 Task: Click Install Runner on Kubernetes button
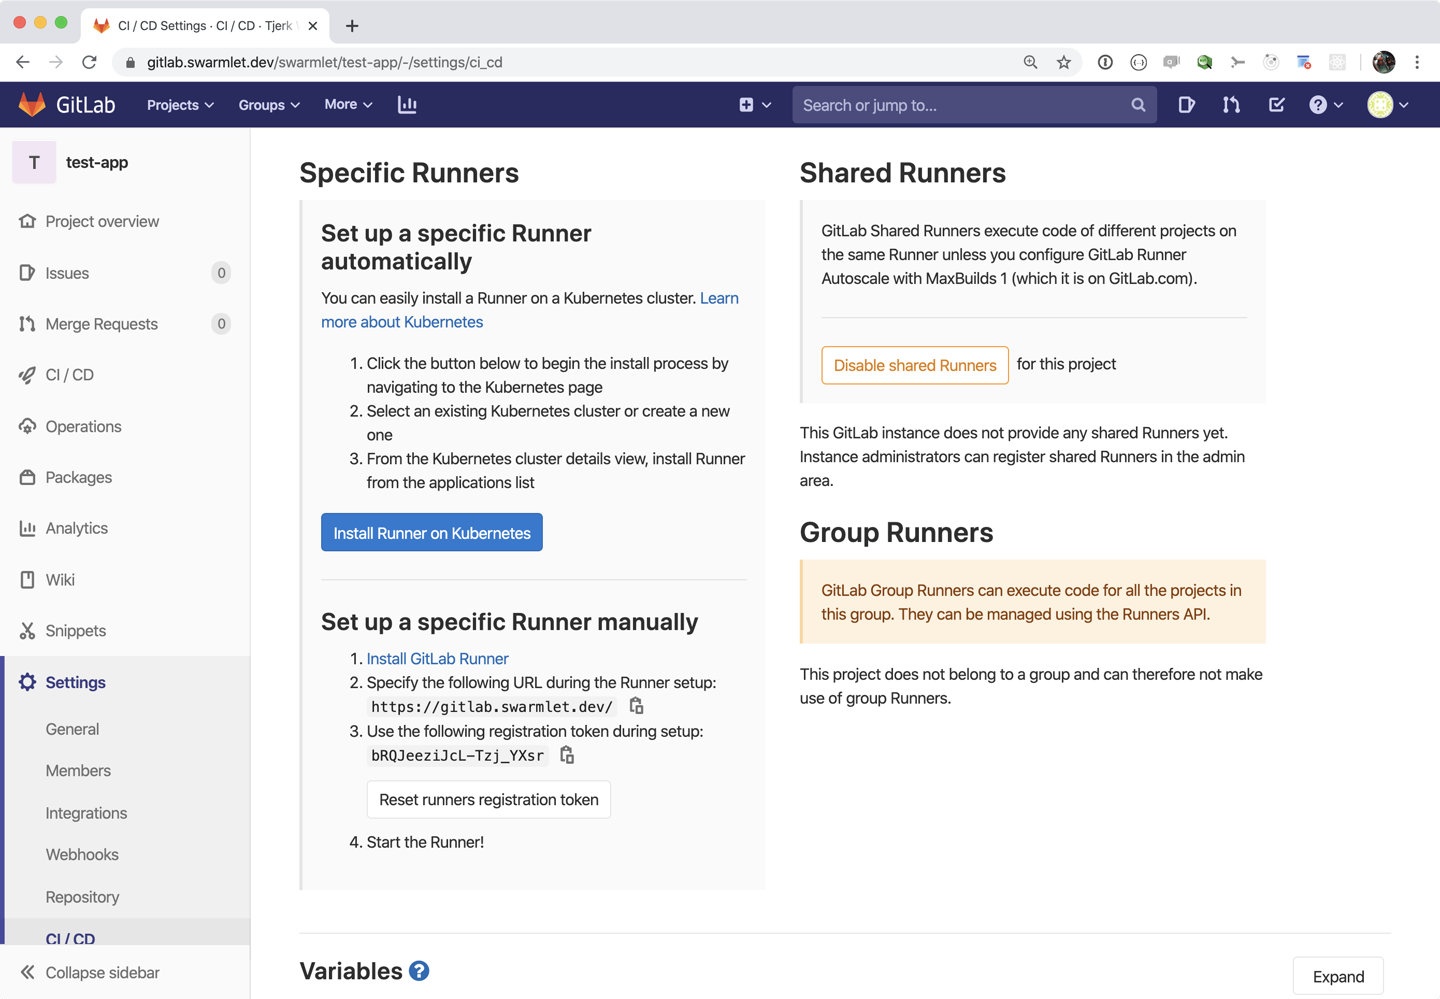(x=432, y=533)
